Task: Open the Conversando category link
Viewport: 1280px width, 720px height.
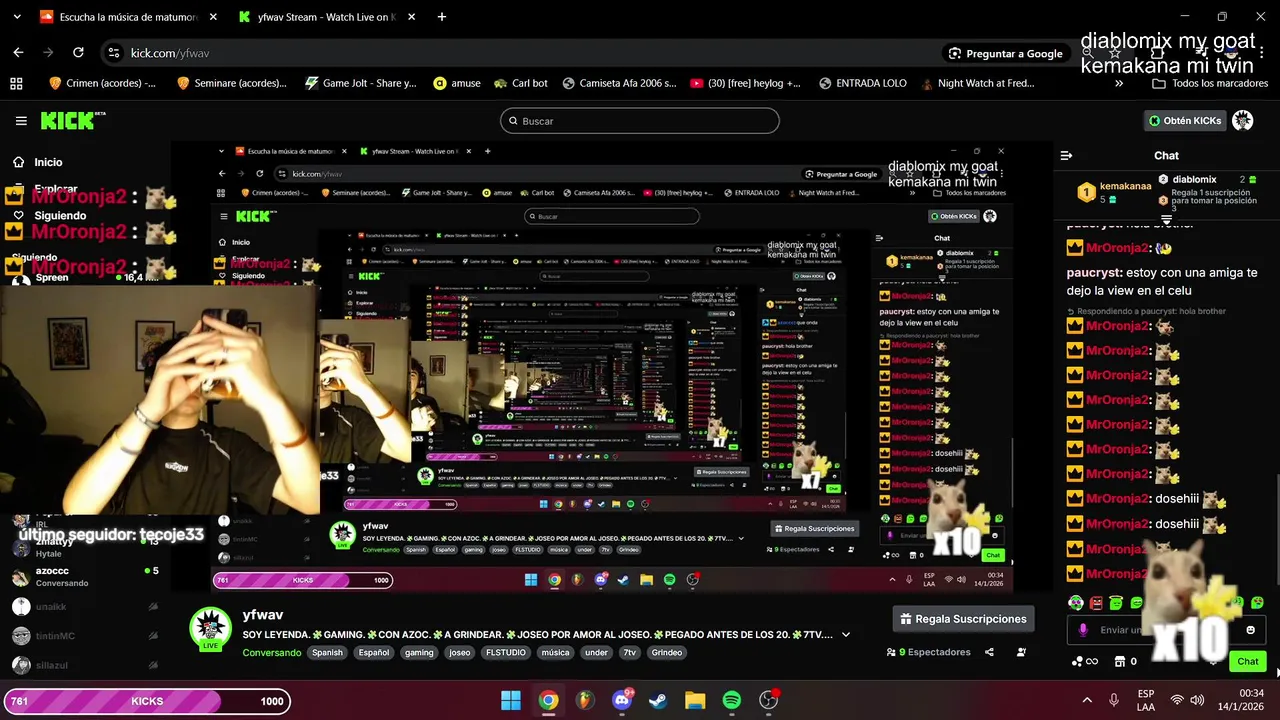Action: tap(271, 653)
